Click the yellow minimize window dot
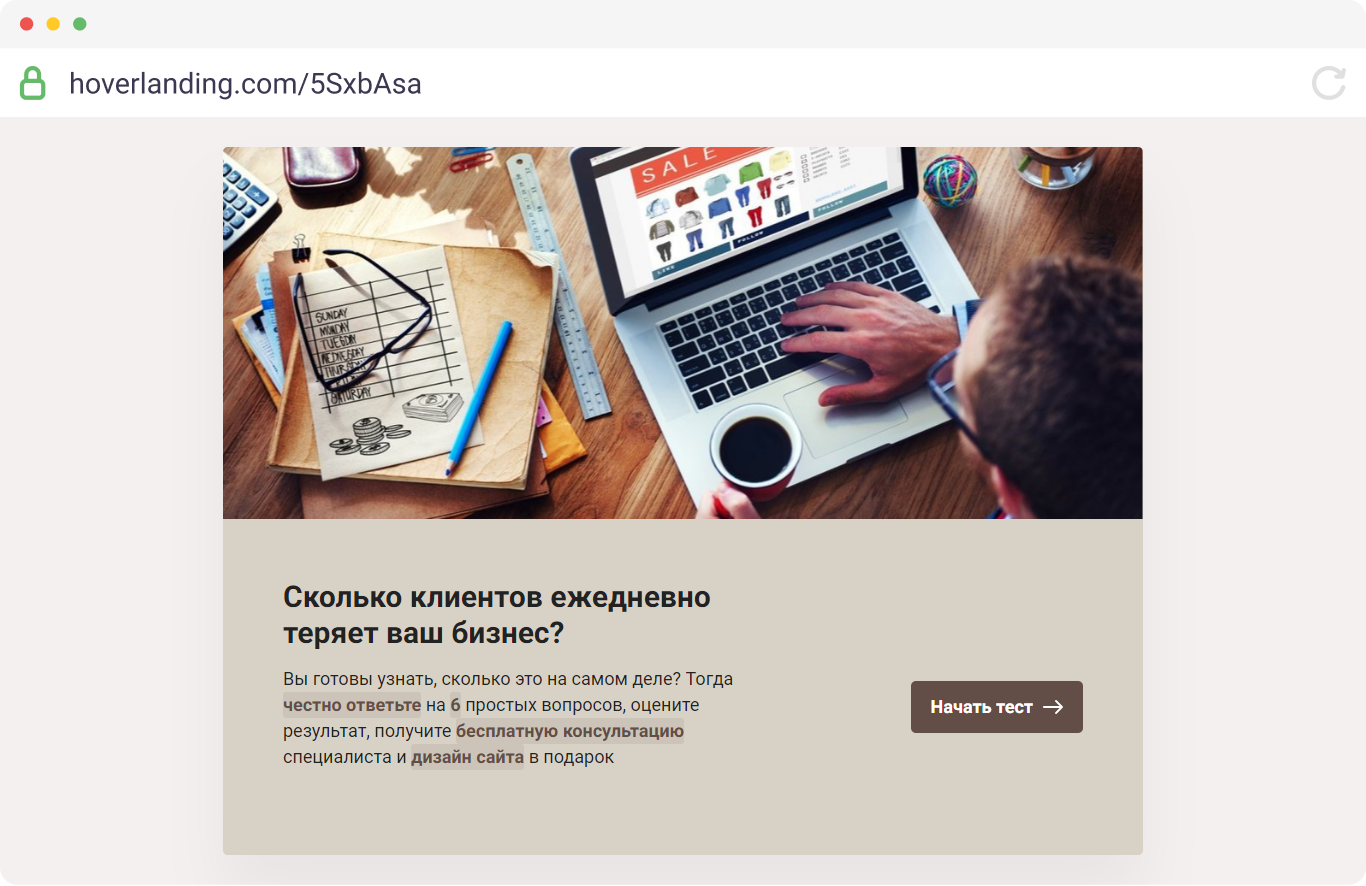The image size is (1366, 886). (53, 24)
